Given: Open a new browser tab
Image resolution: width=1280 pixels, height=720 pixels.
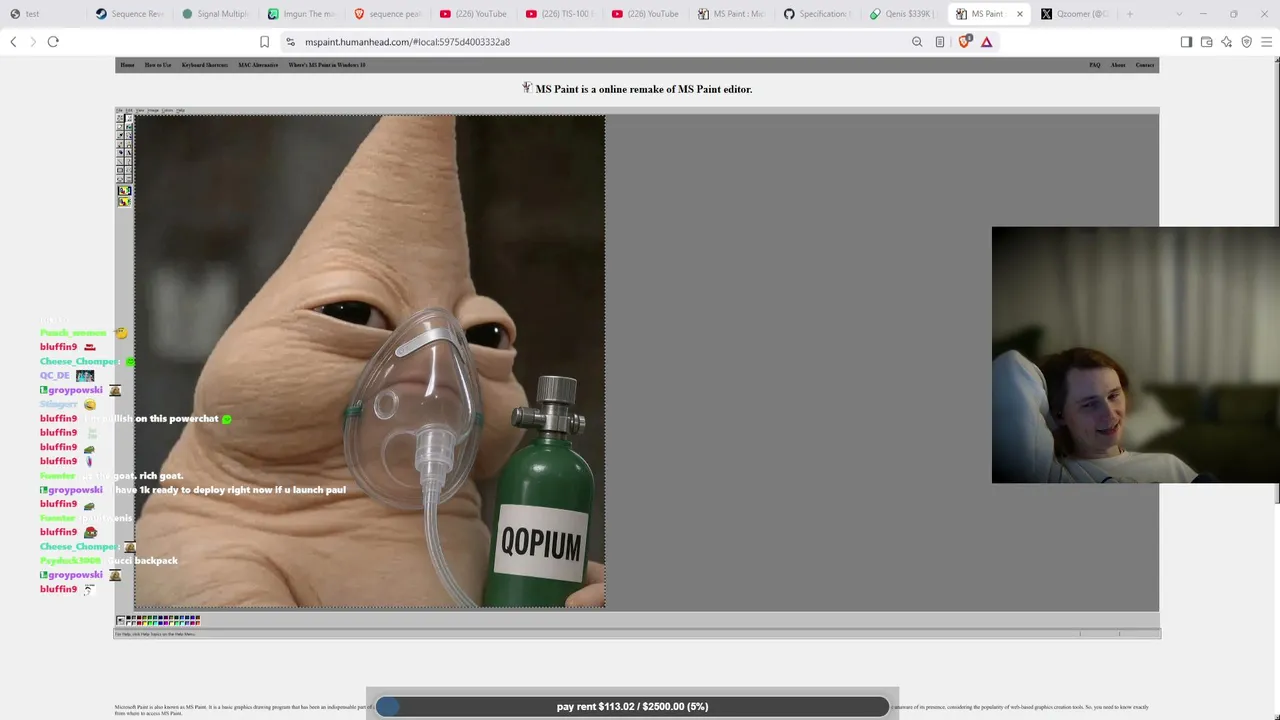Looking at the screenshot, I should click(1130, 14).
